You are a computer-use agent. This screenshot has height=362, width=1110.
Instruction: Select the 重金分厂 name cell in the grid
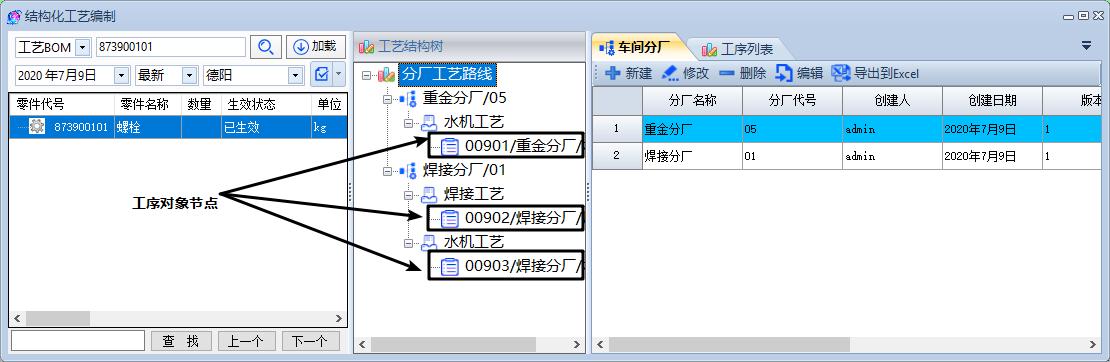click(x=692, y=129)
